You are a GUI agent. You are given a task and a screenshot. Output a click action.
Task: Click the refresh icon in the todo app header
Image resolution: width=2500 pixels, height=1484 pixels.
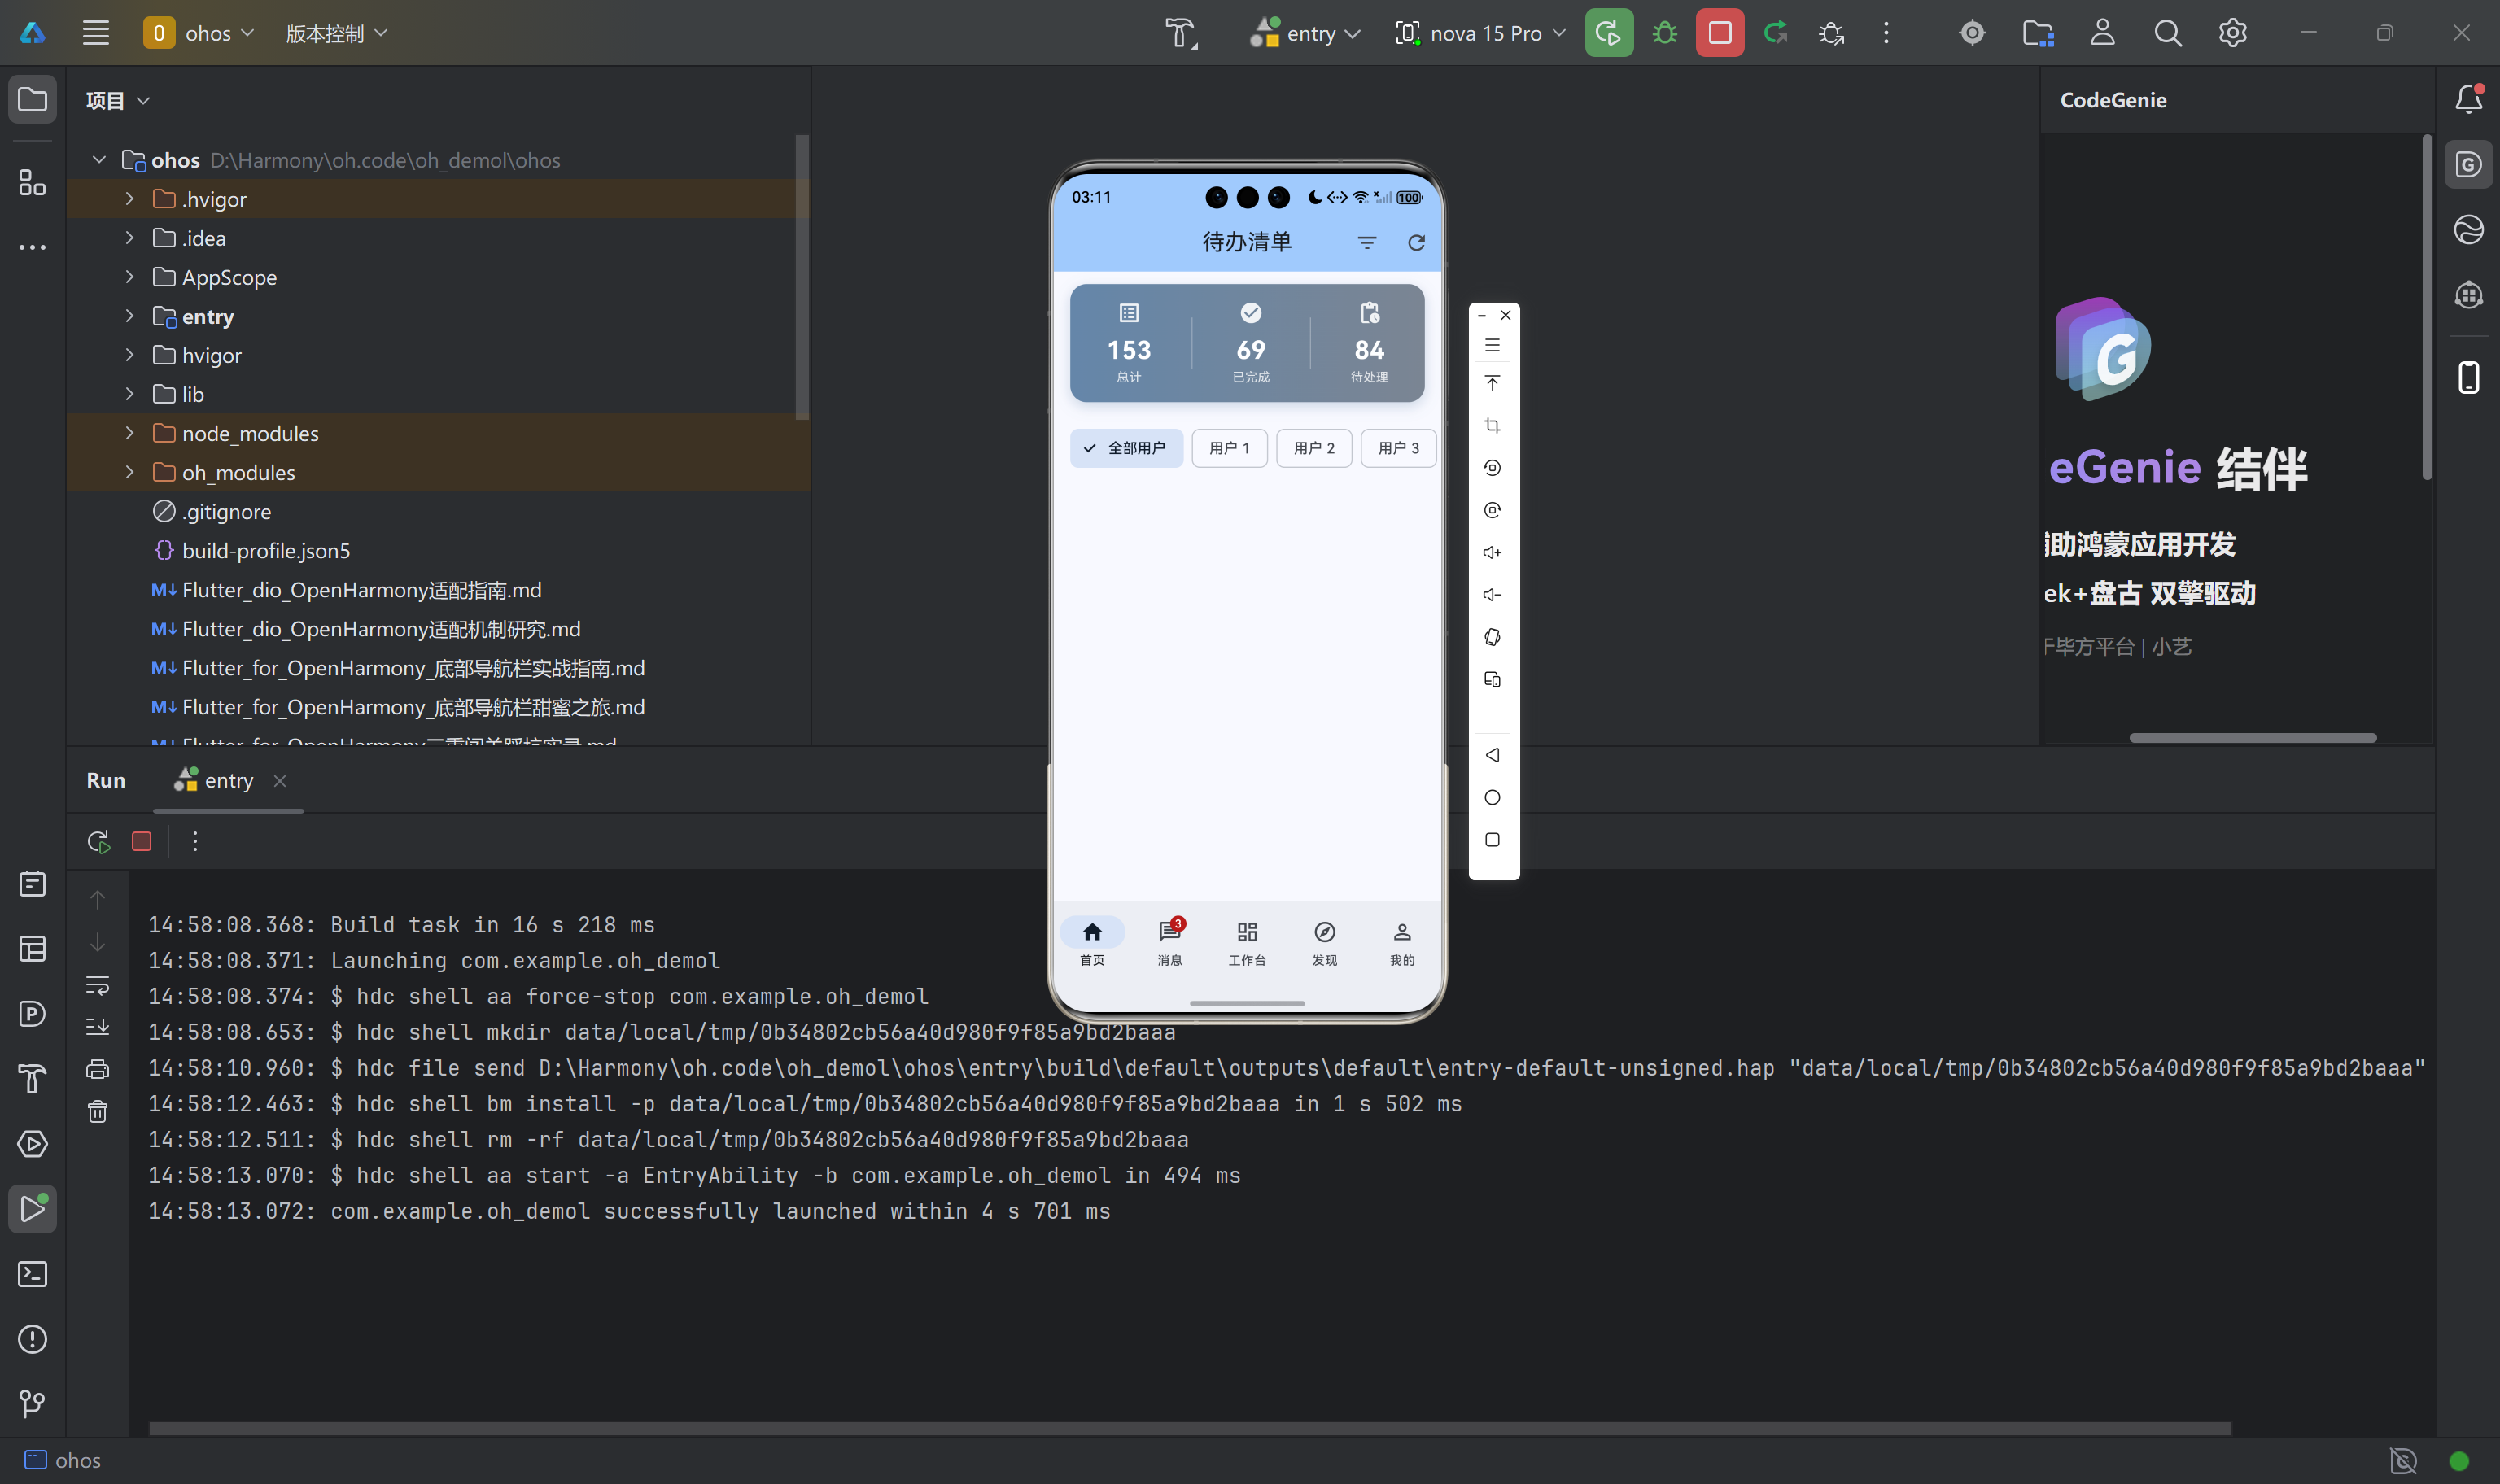coord(1416,243)
